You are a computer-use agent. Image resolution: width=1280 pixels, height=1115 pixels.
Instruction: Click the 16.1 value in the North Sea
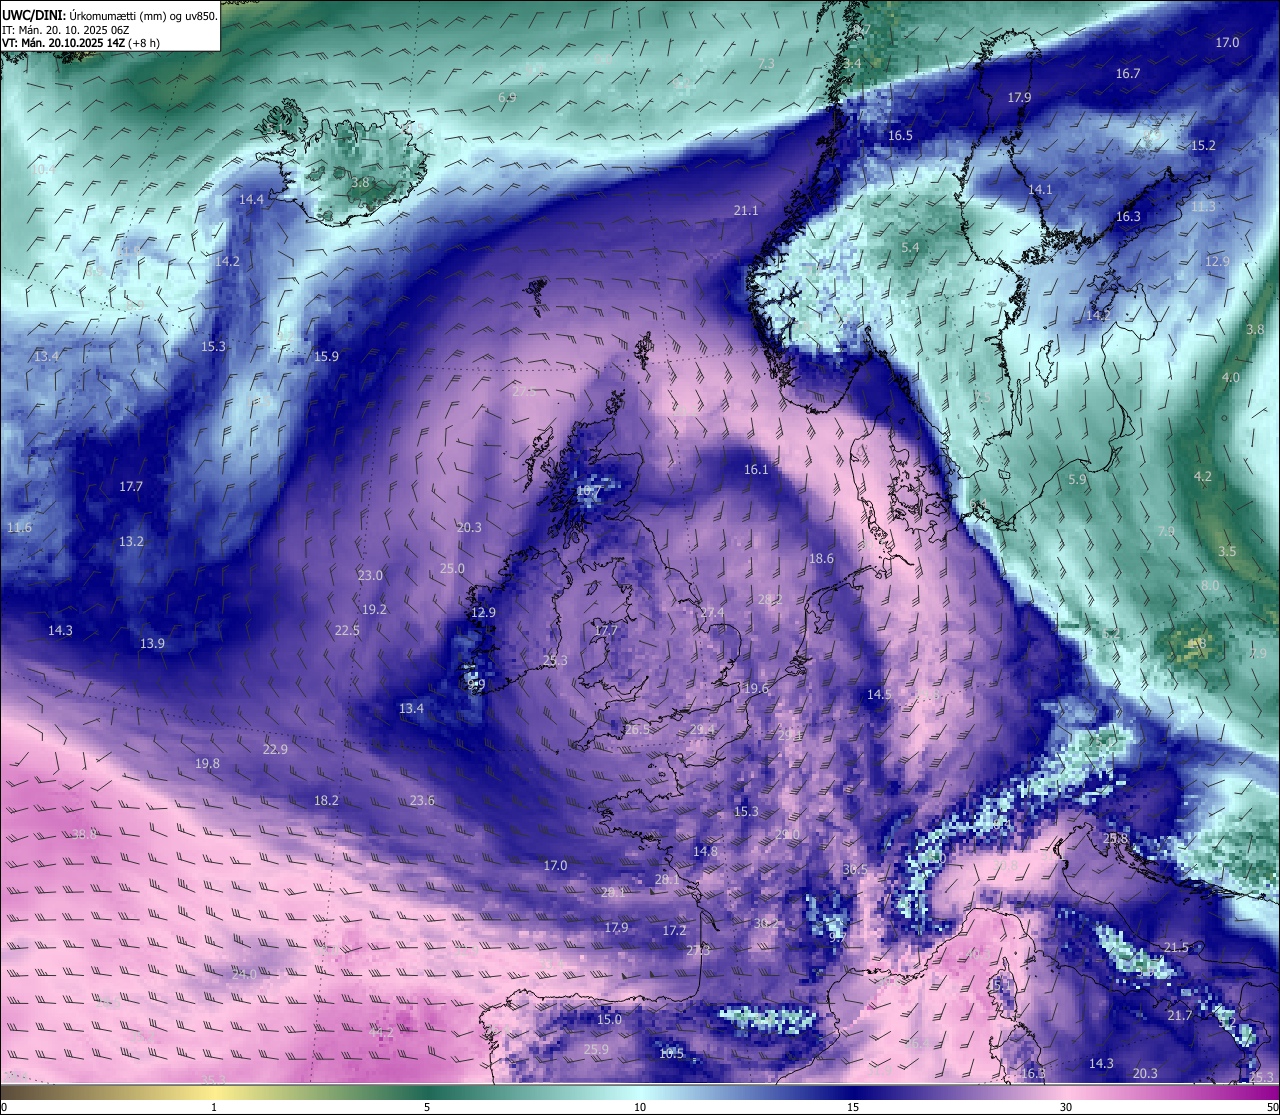[756, 469]
